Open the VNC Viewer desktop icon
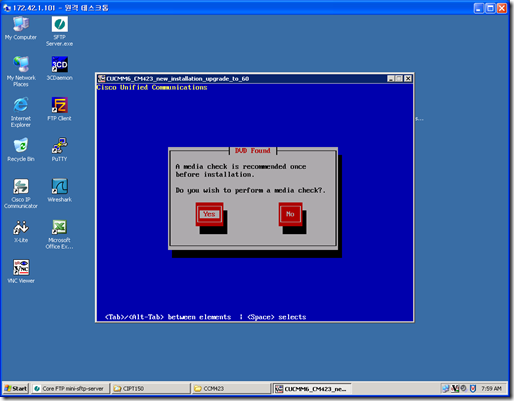The height and width of the screenshot is (401, 514). coord(21,272)
